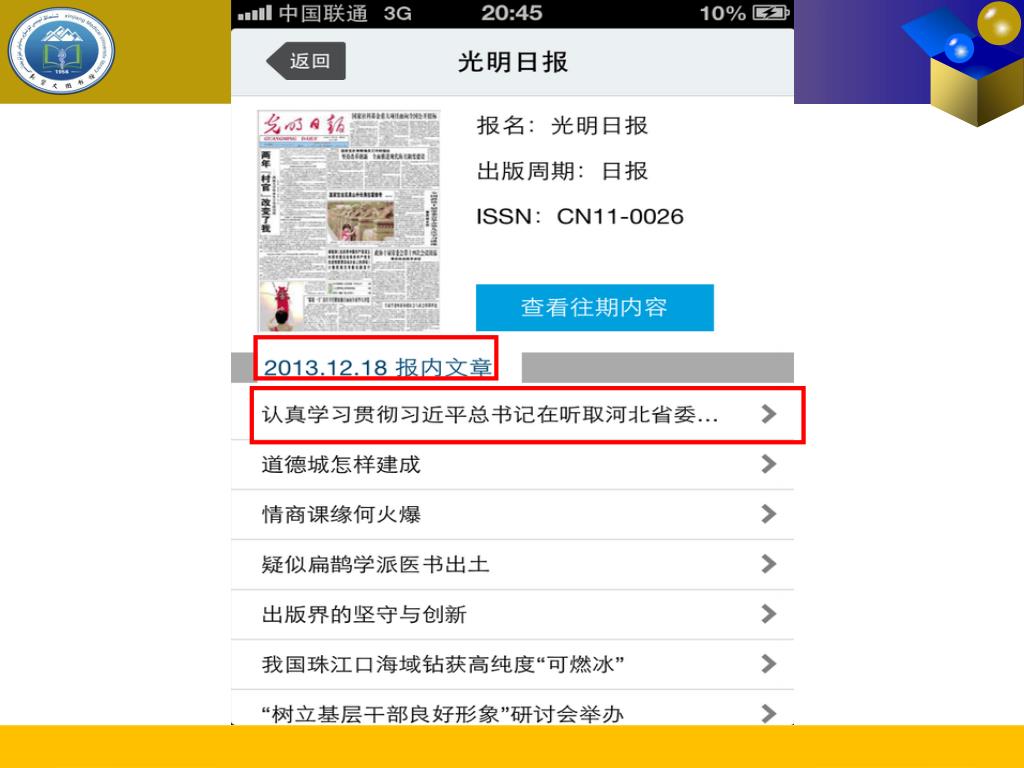Open article 认真学习贯彻习近平总书记在听取河北省委…

point(513,414)
